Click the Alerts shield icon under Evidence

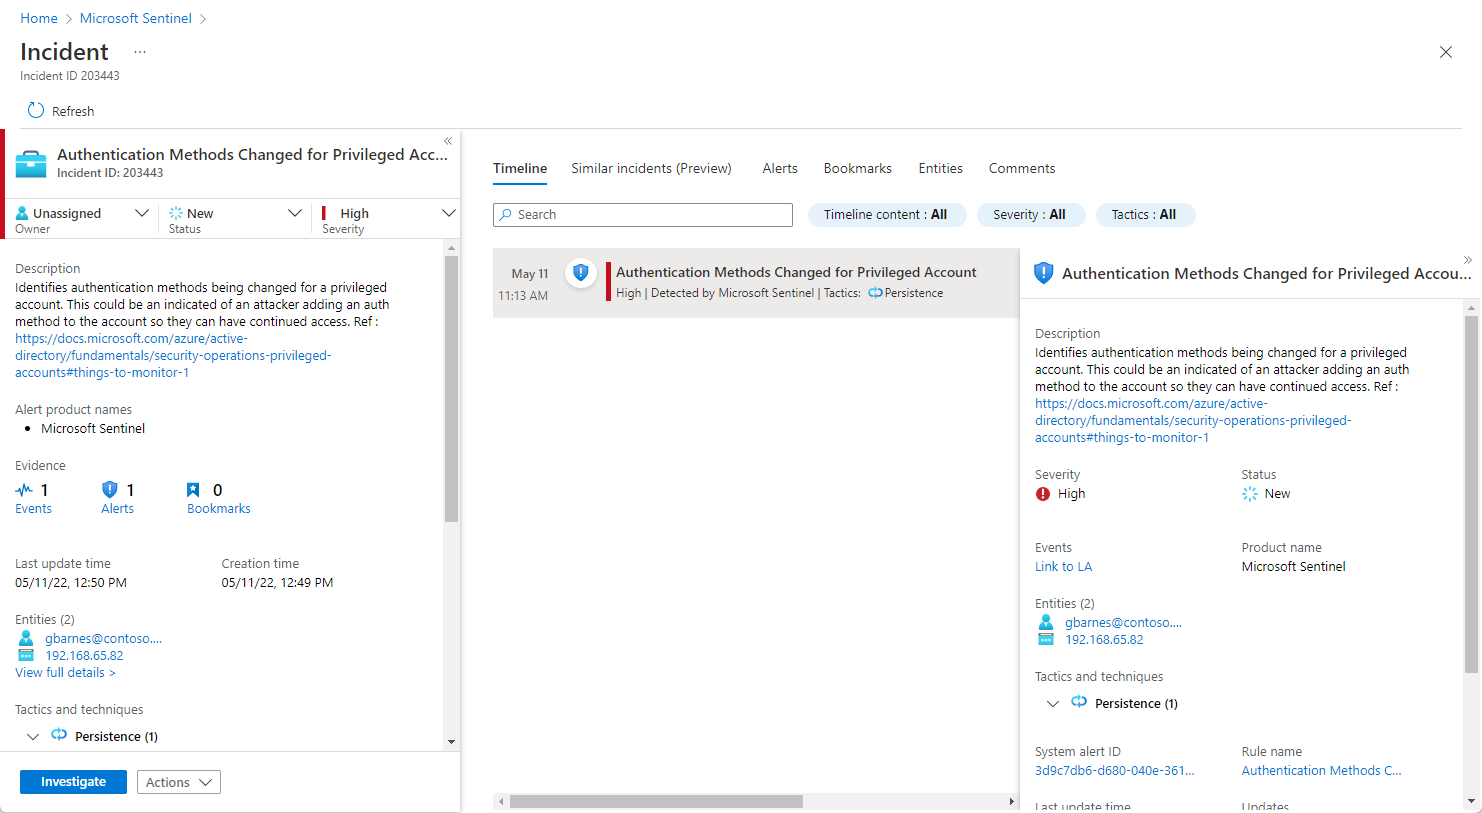coord(110,490)
